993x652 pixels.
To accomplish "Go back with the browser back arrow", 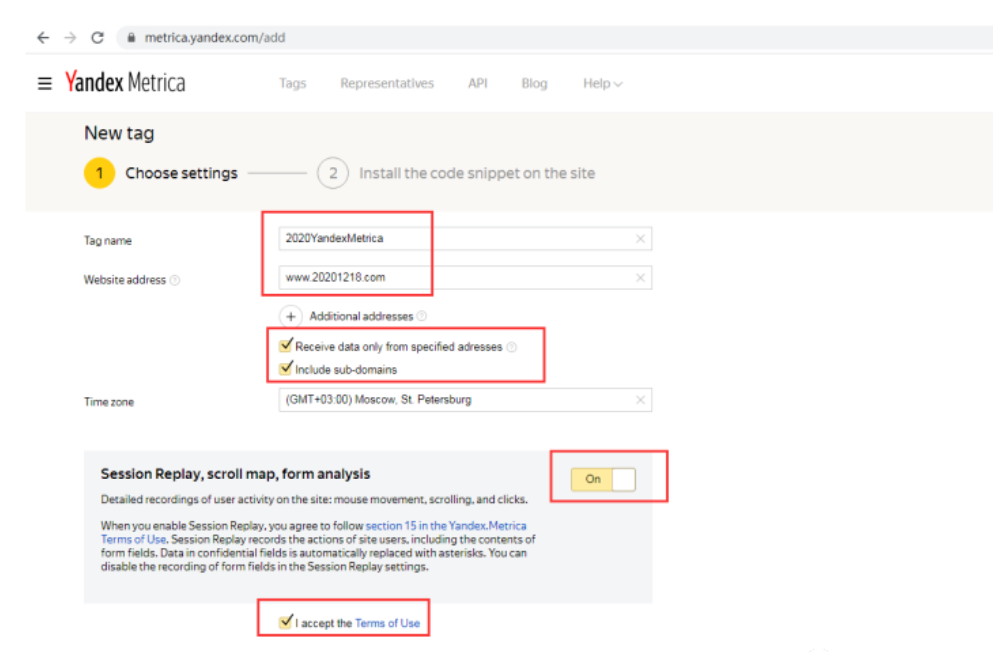I will [43, 38].
